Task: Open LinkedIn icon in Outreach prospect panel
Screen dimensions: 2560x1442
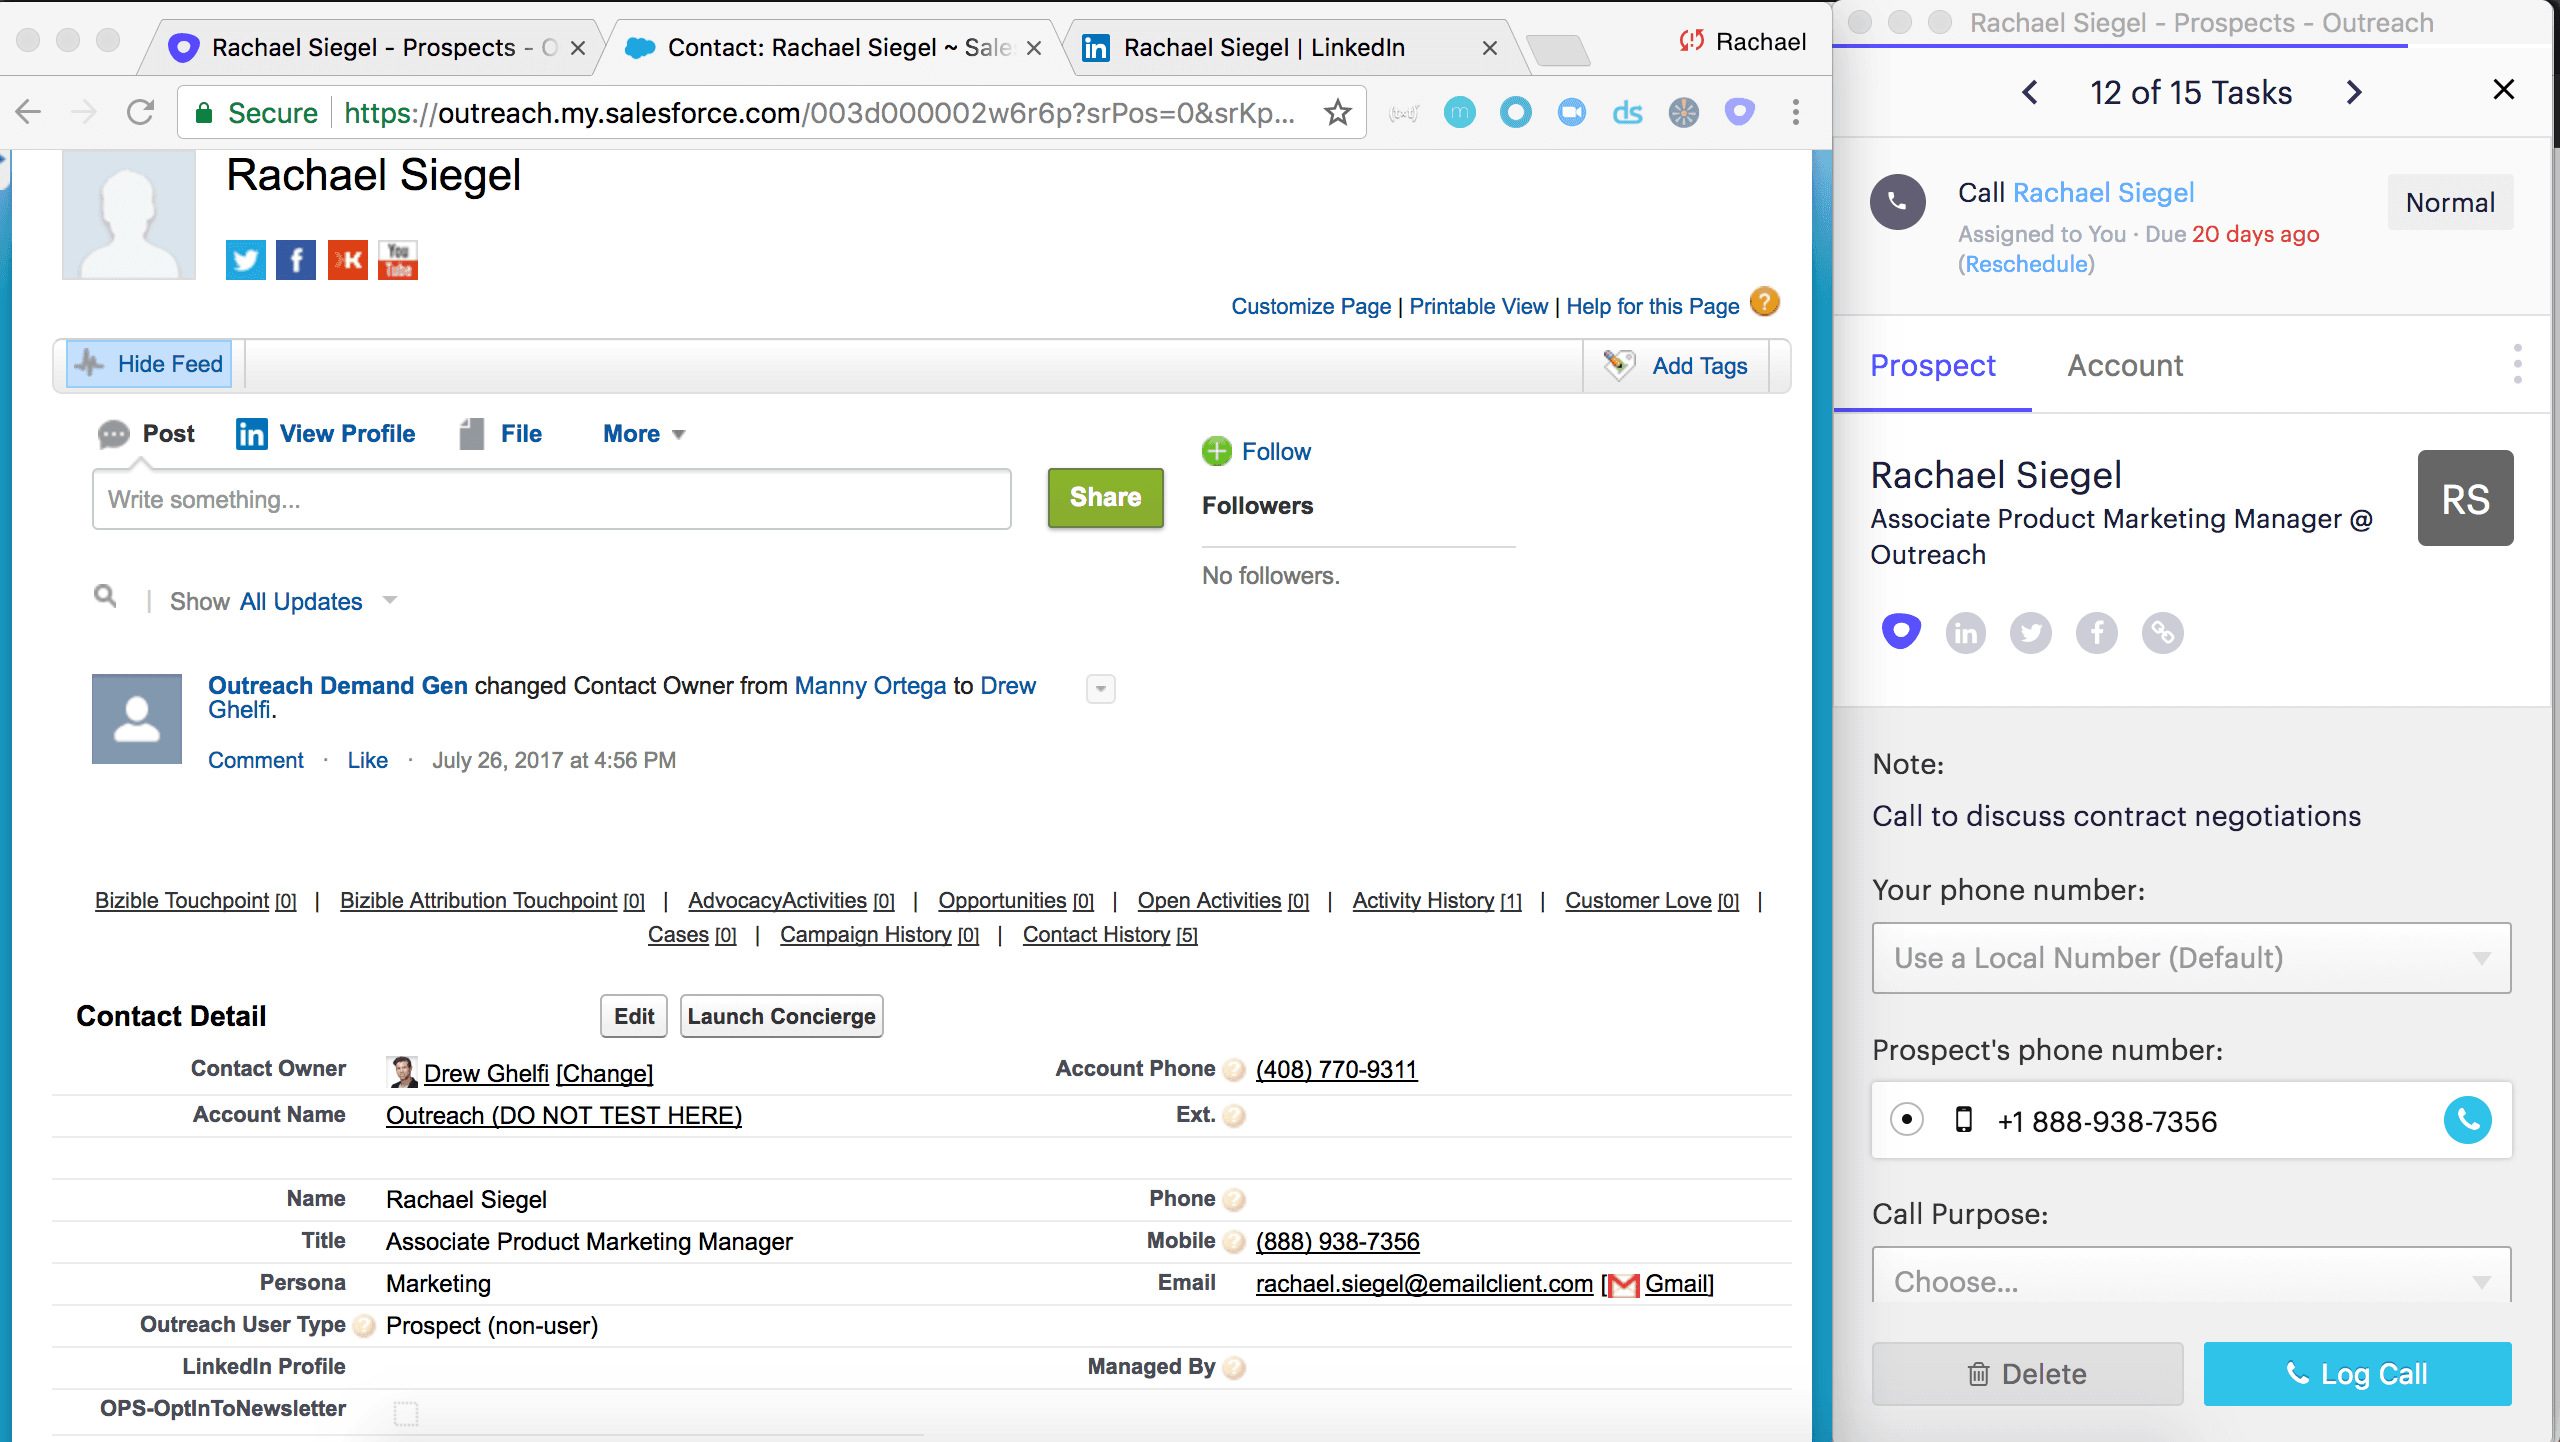Action: (1965, 633)
